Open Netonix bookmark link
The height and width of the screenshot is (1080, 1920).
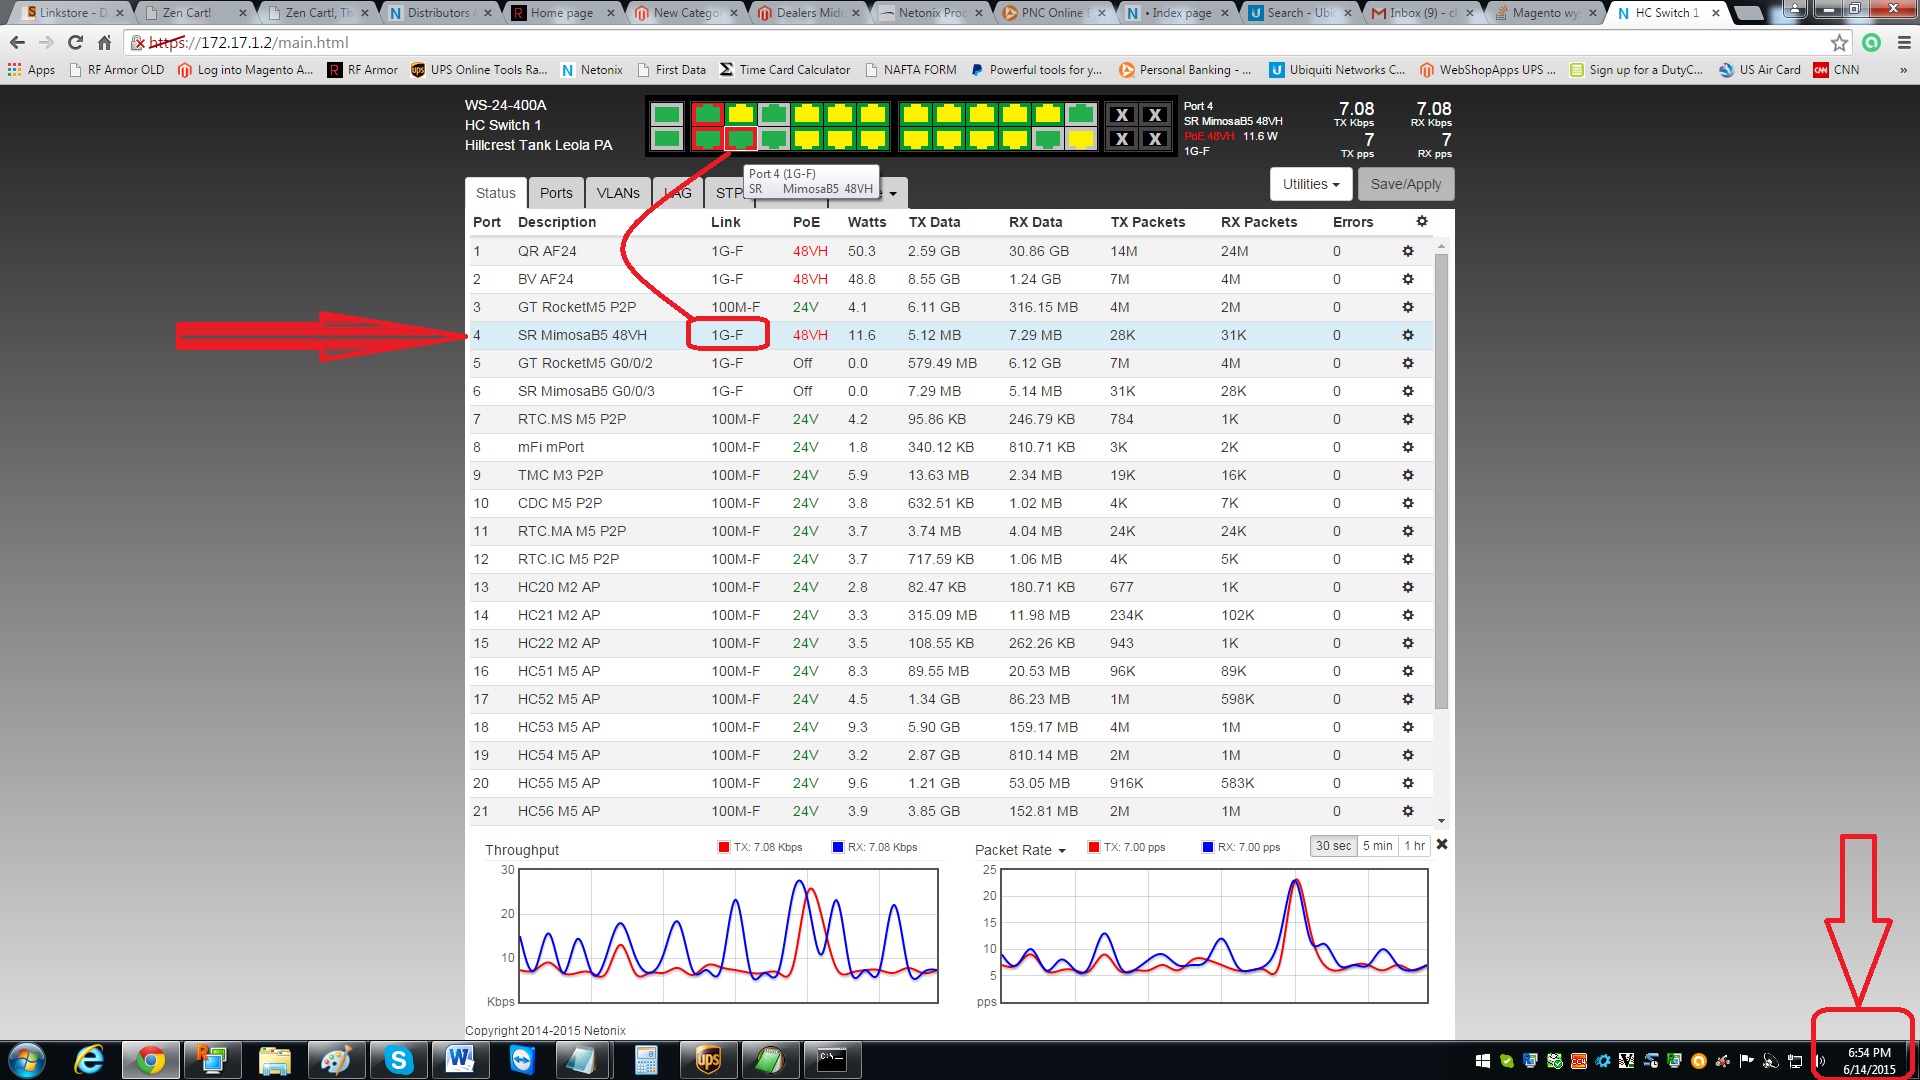592,70
